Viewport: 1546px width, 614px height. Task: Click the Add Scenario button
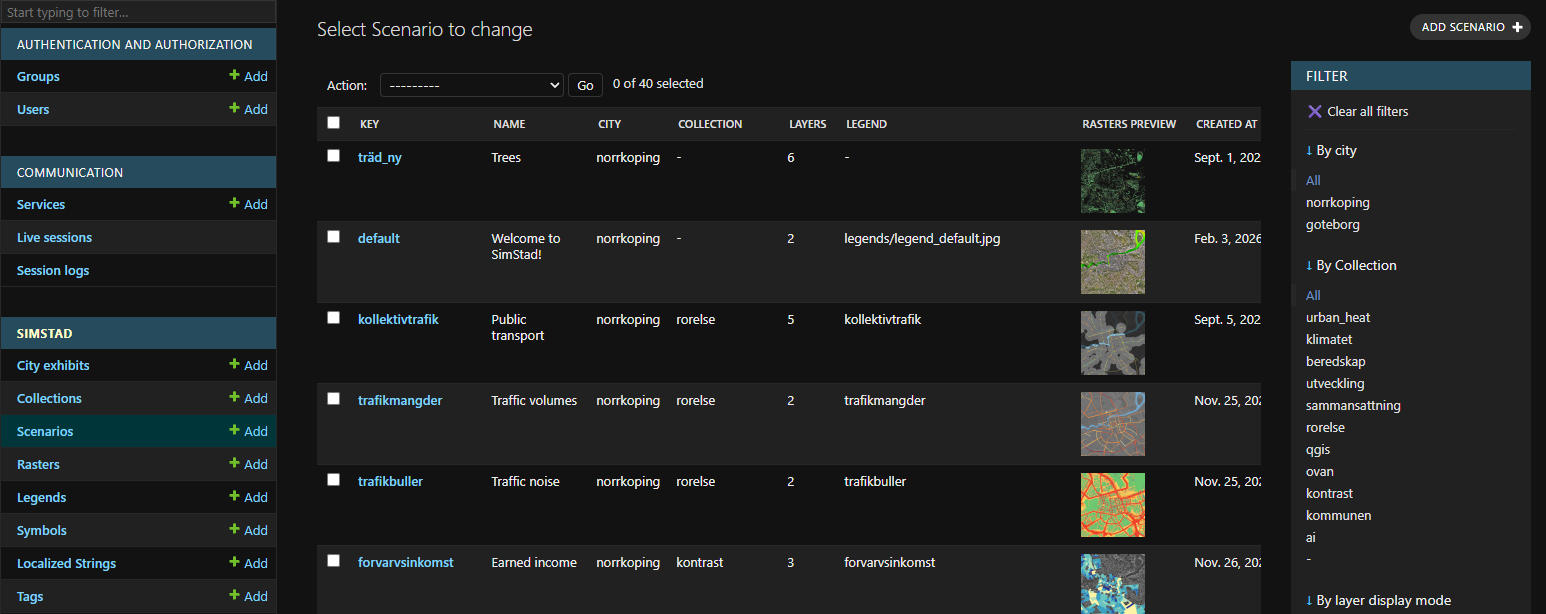[x=1470, y=27]
